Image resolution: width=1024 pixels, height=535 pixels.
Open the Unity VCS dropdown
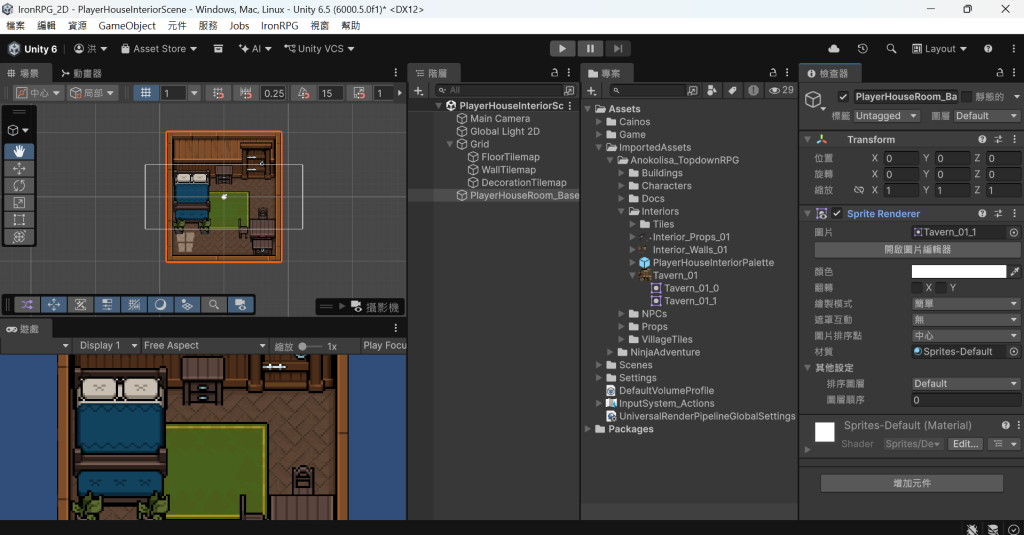click(319, 48)
